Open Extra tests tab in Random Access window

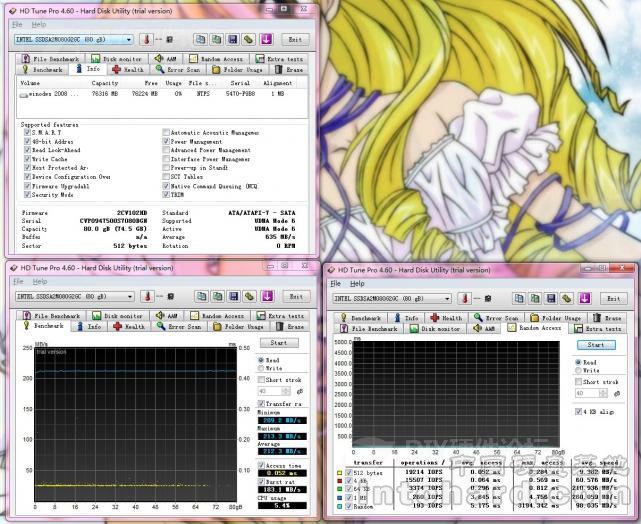[598, 329]
